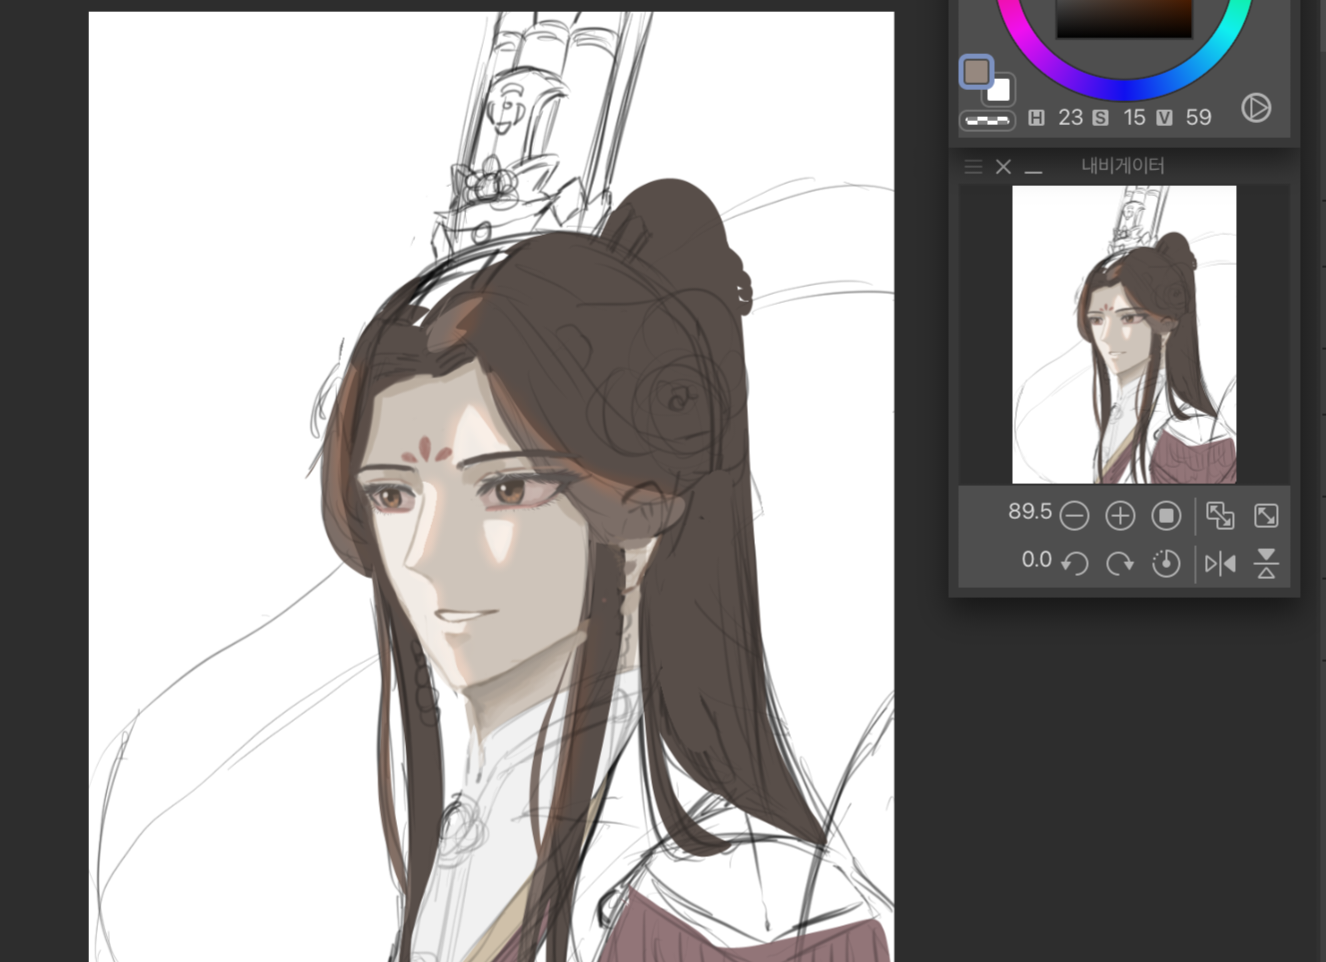
Task: Rotate the canvas view left
Action: click(1074, 564)
